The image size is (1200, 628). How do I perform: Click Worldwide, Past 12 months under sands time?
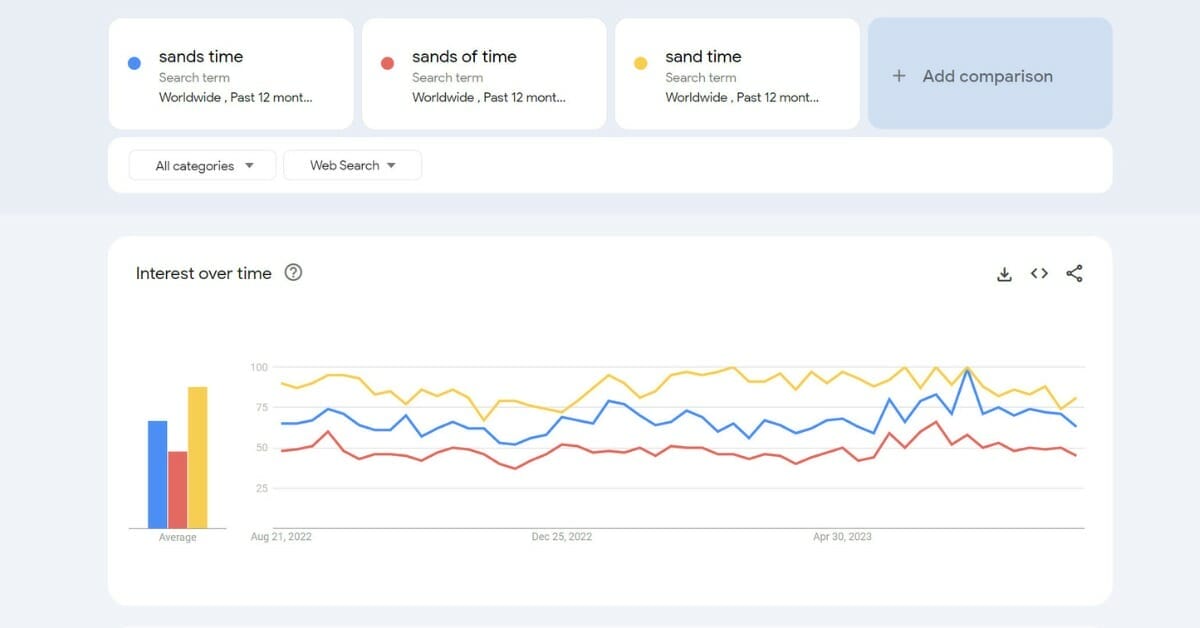click(x=236, y=97)
